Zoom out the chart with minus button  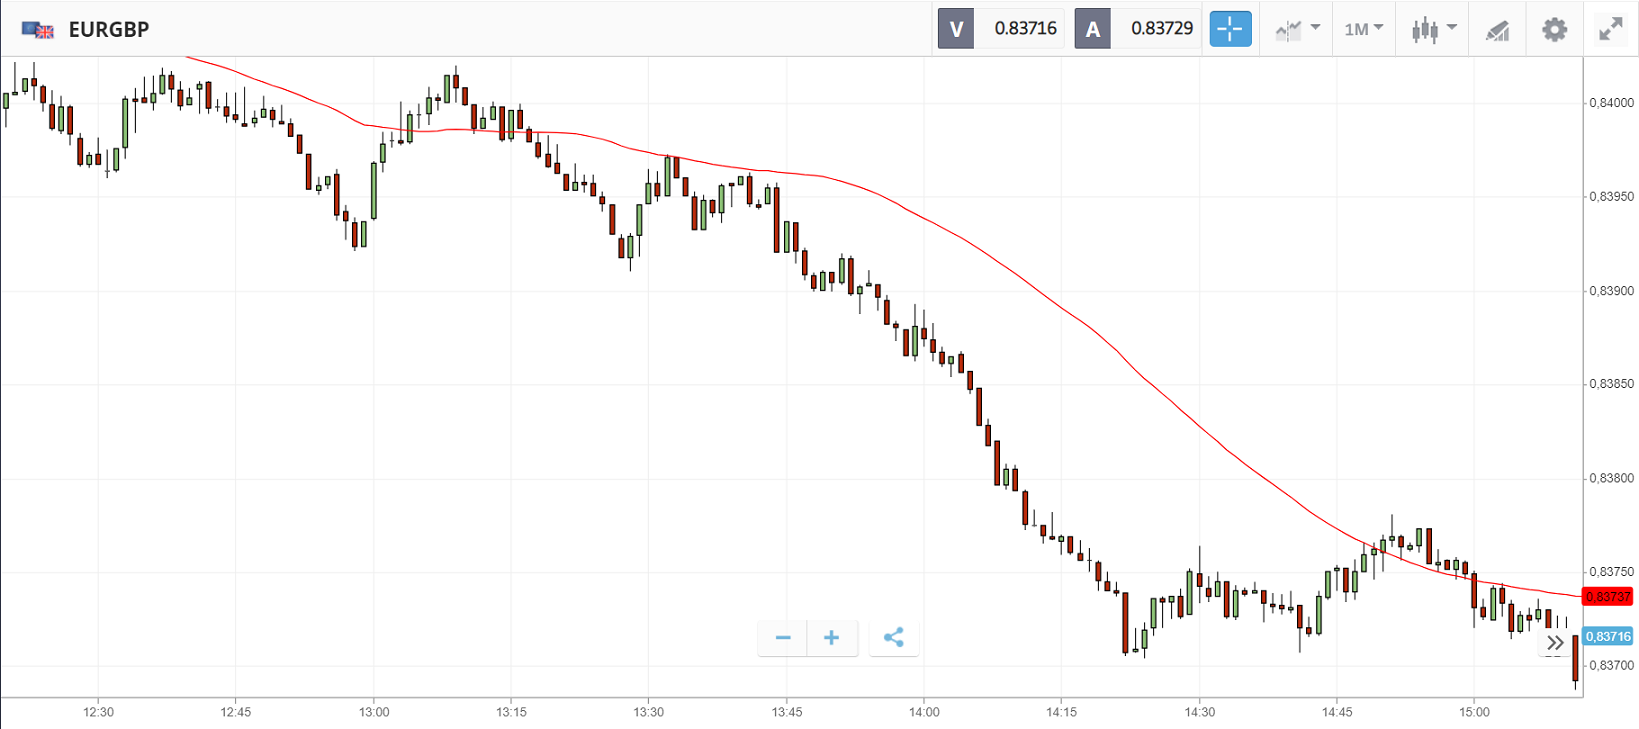point(783,638)
